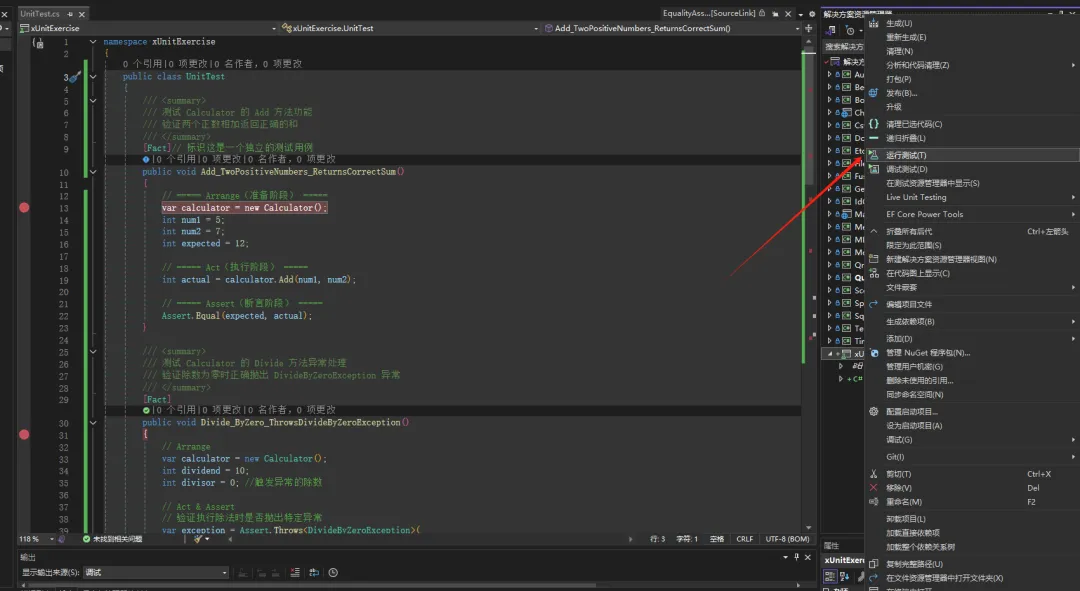This screenshot has width=1080, height=591.
Task: Click the 调试测试(D) icon in context menu
Action: [x=873, y=169]
